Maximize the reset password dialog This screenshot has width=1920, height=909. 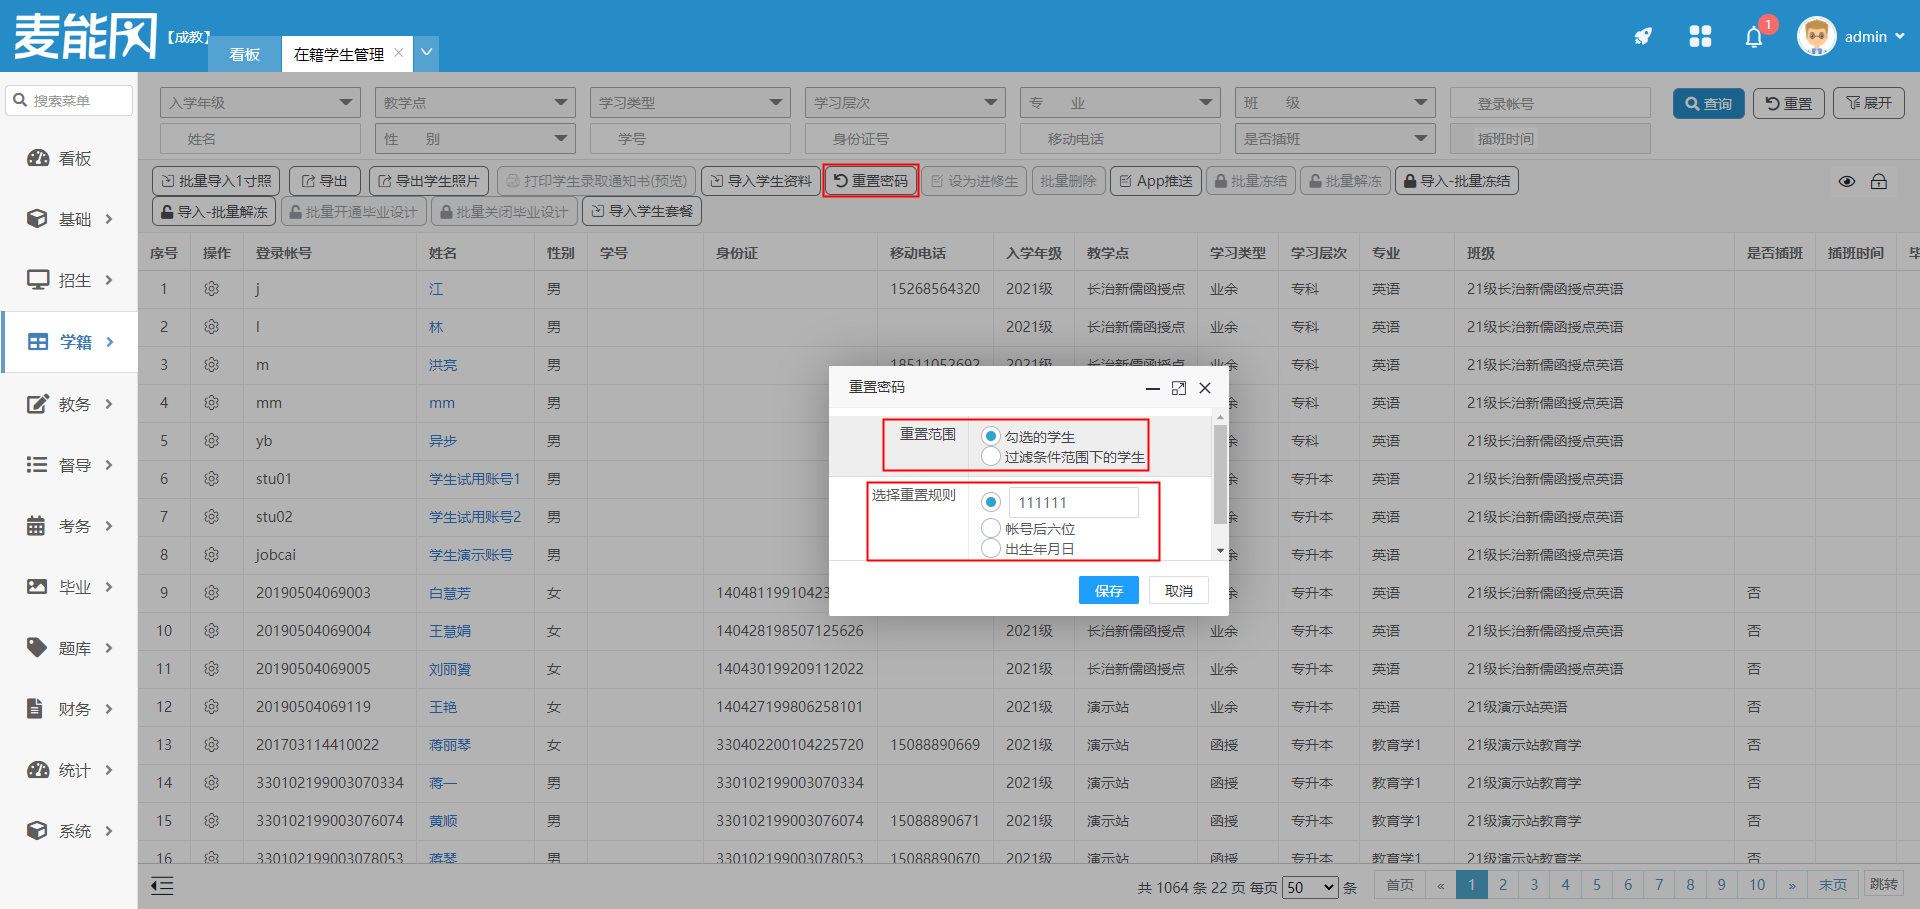point(1179,388)
